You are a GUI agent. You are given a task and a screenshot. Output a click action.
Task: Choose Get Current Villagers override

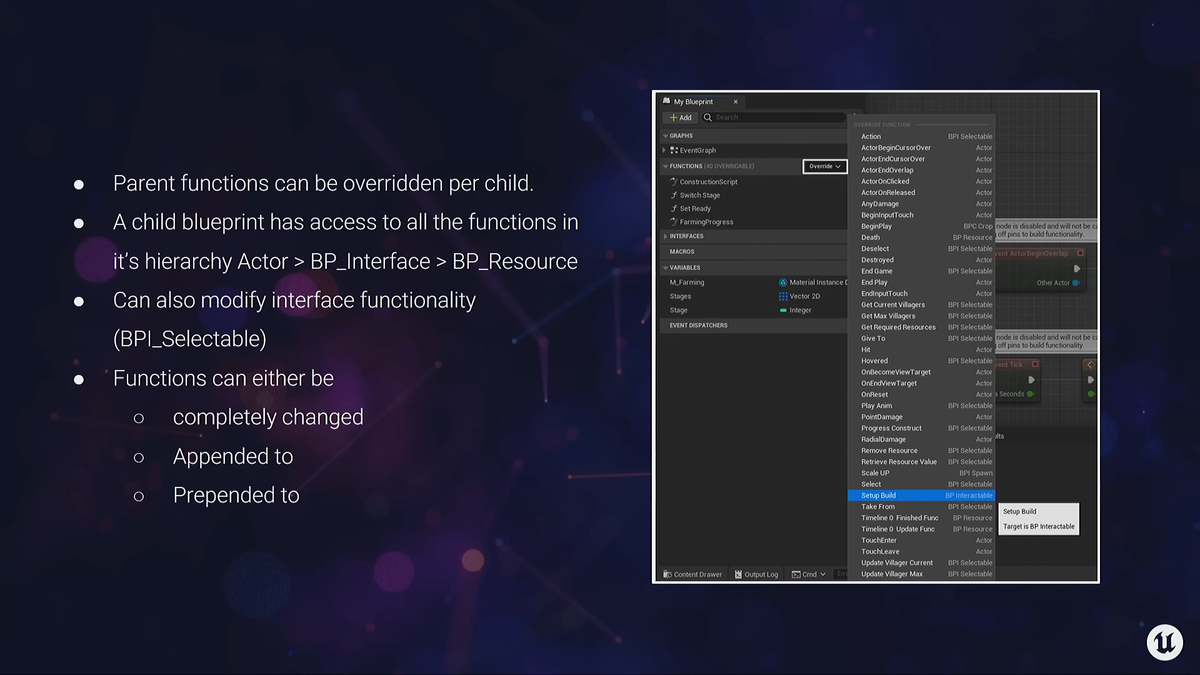[x=921, y=305]
